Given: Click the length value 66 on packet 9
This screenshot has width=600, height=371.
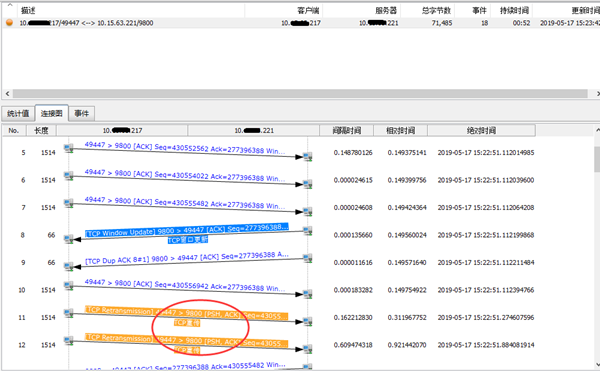Looking at the screenshot, I should point(51,262).
